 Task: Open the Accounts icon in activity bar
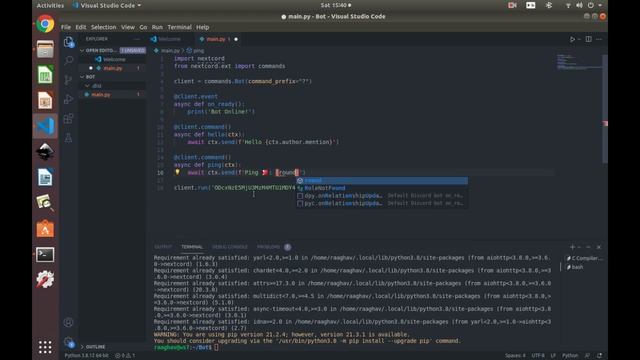tap(69, 322)
